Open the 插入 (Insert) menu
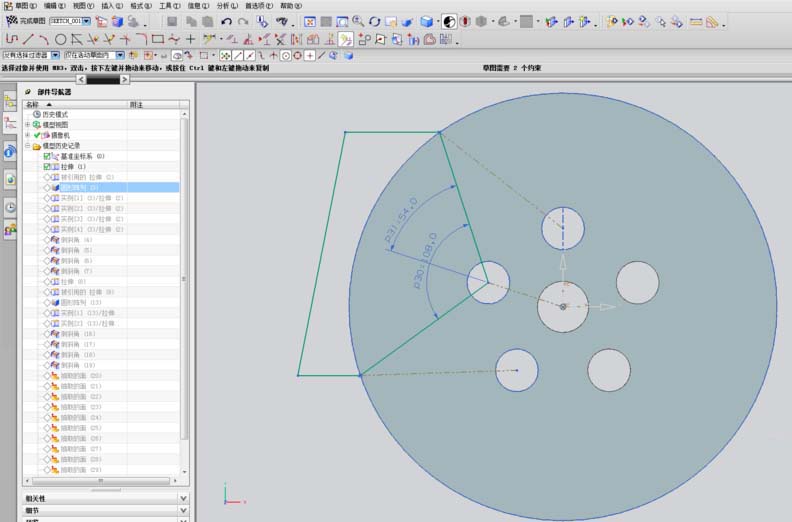Screen dimensions: 792x522 tap(111, 6)
